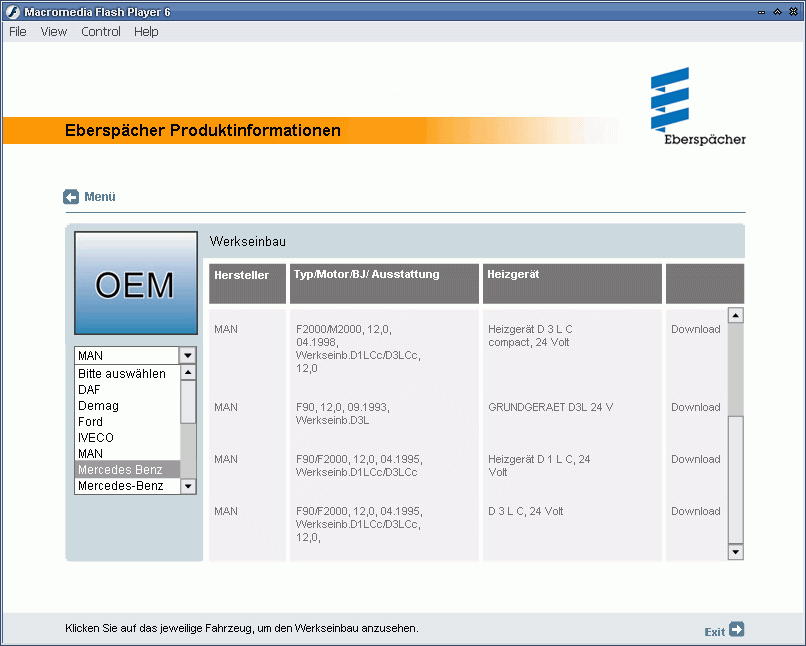Click the Eberspächer Produktinformationen banner title

[x=203, y=131]
